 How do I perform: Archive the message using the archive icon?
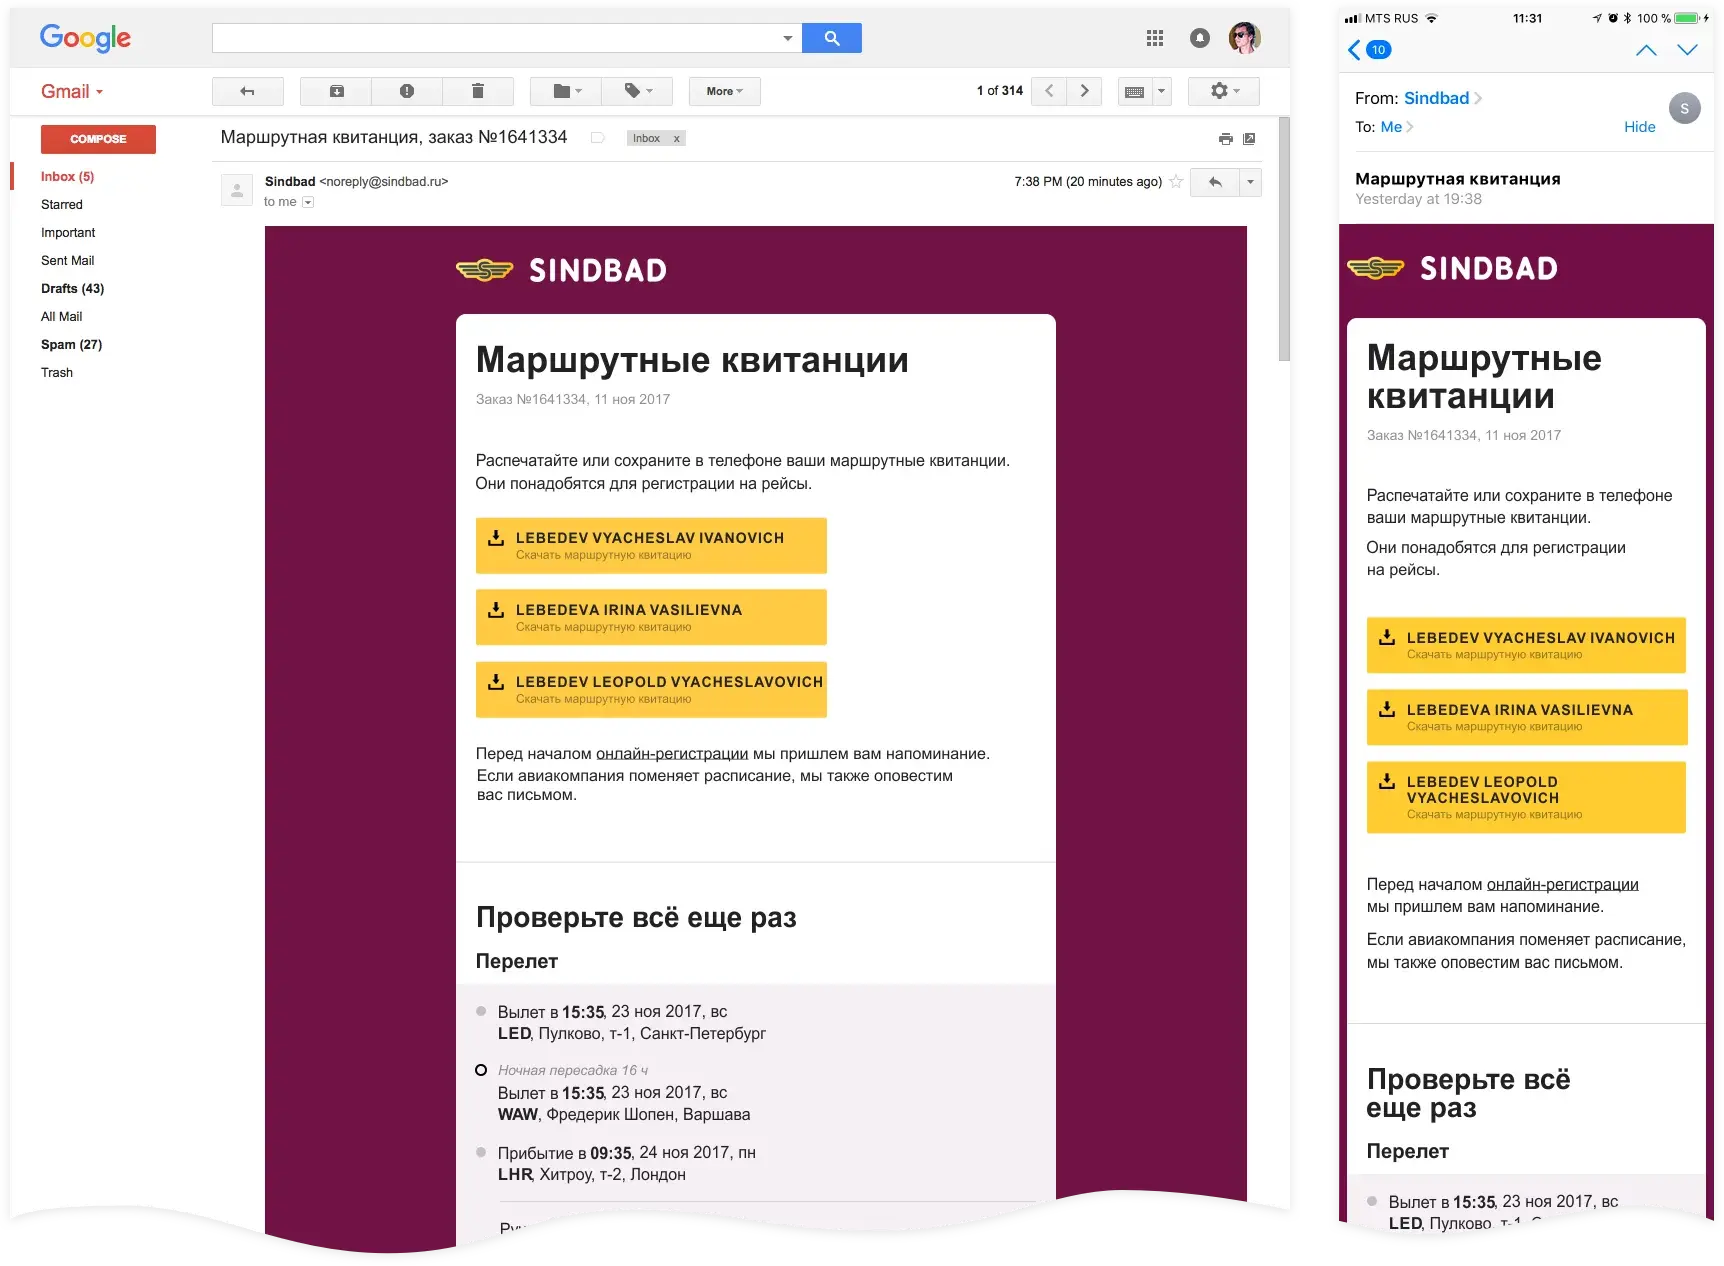coord(337,91)
